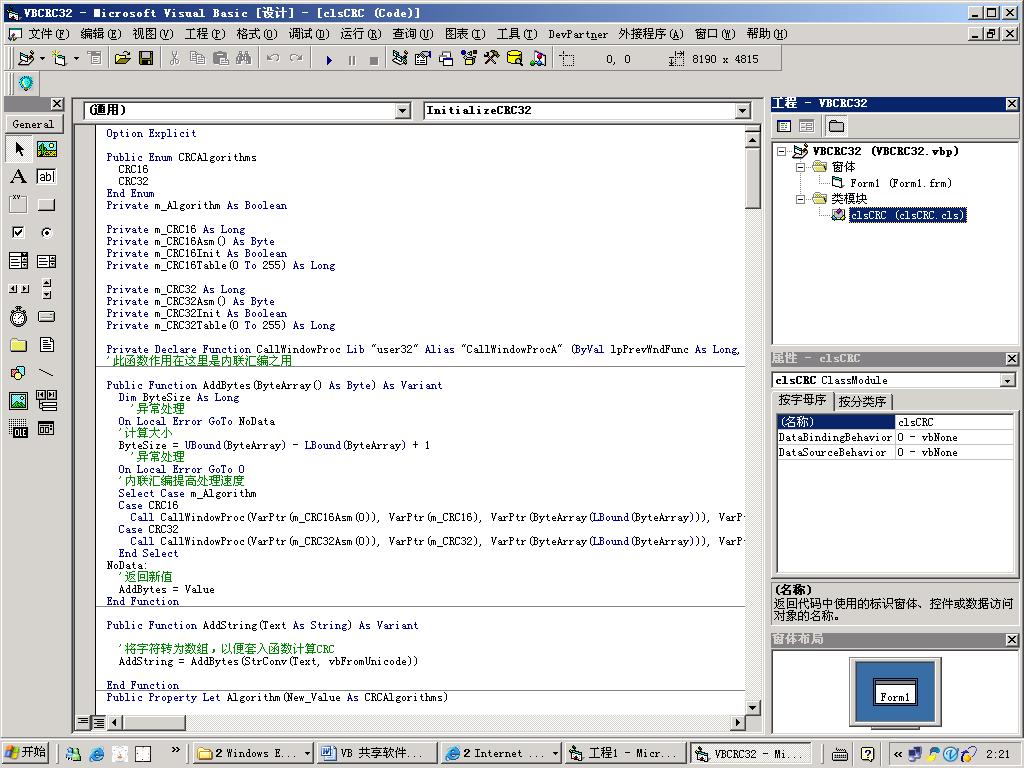Screen dimensions: 1024x768
Task: Close the toolbox panel
Action: point(57,103)
